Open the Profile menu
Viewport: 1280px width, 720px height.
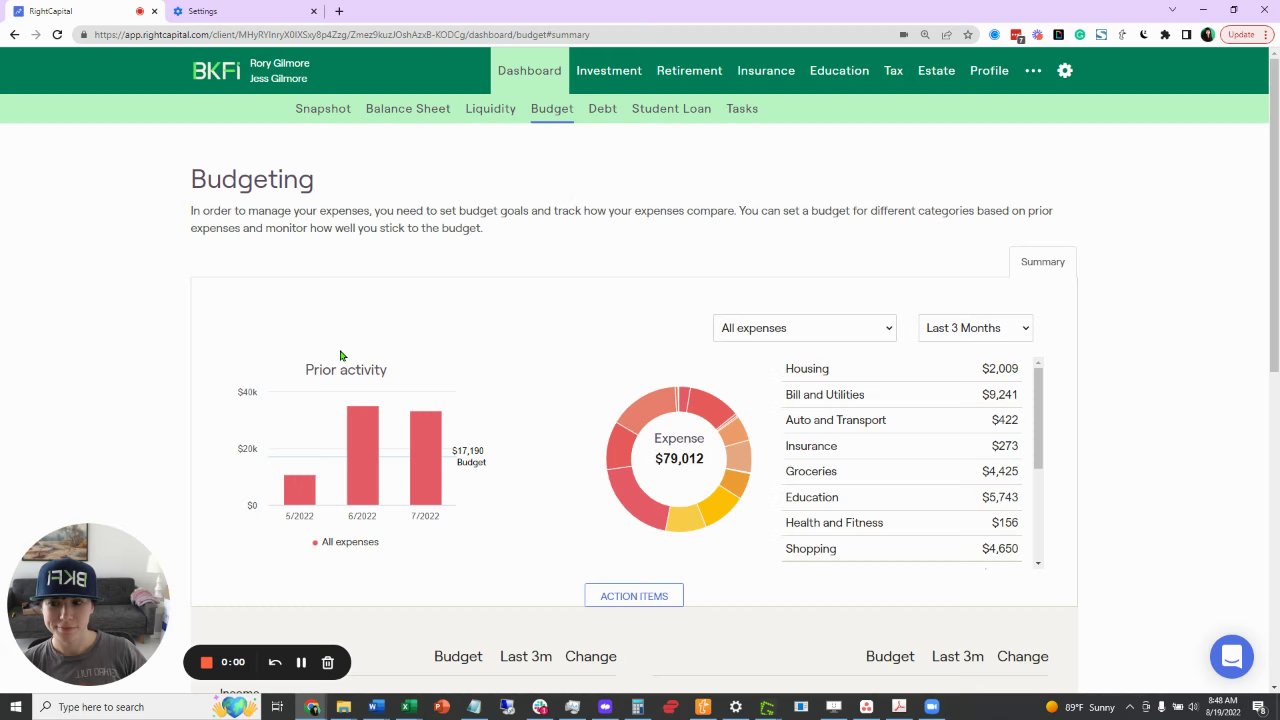989,71
